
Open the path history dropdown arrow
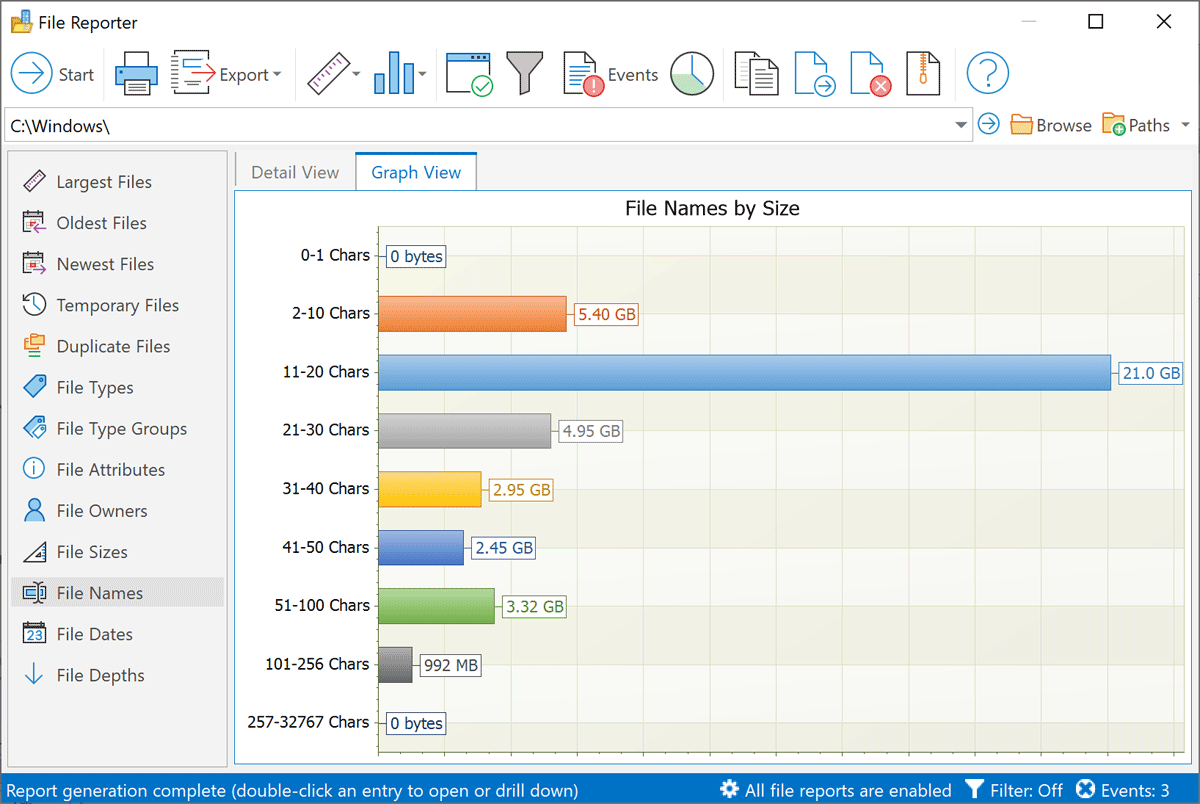point(960,124)
